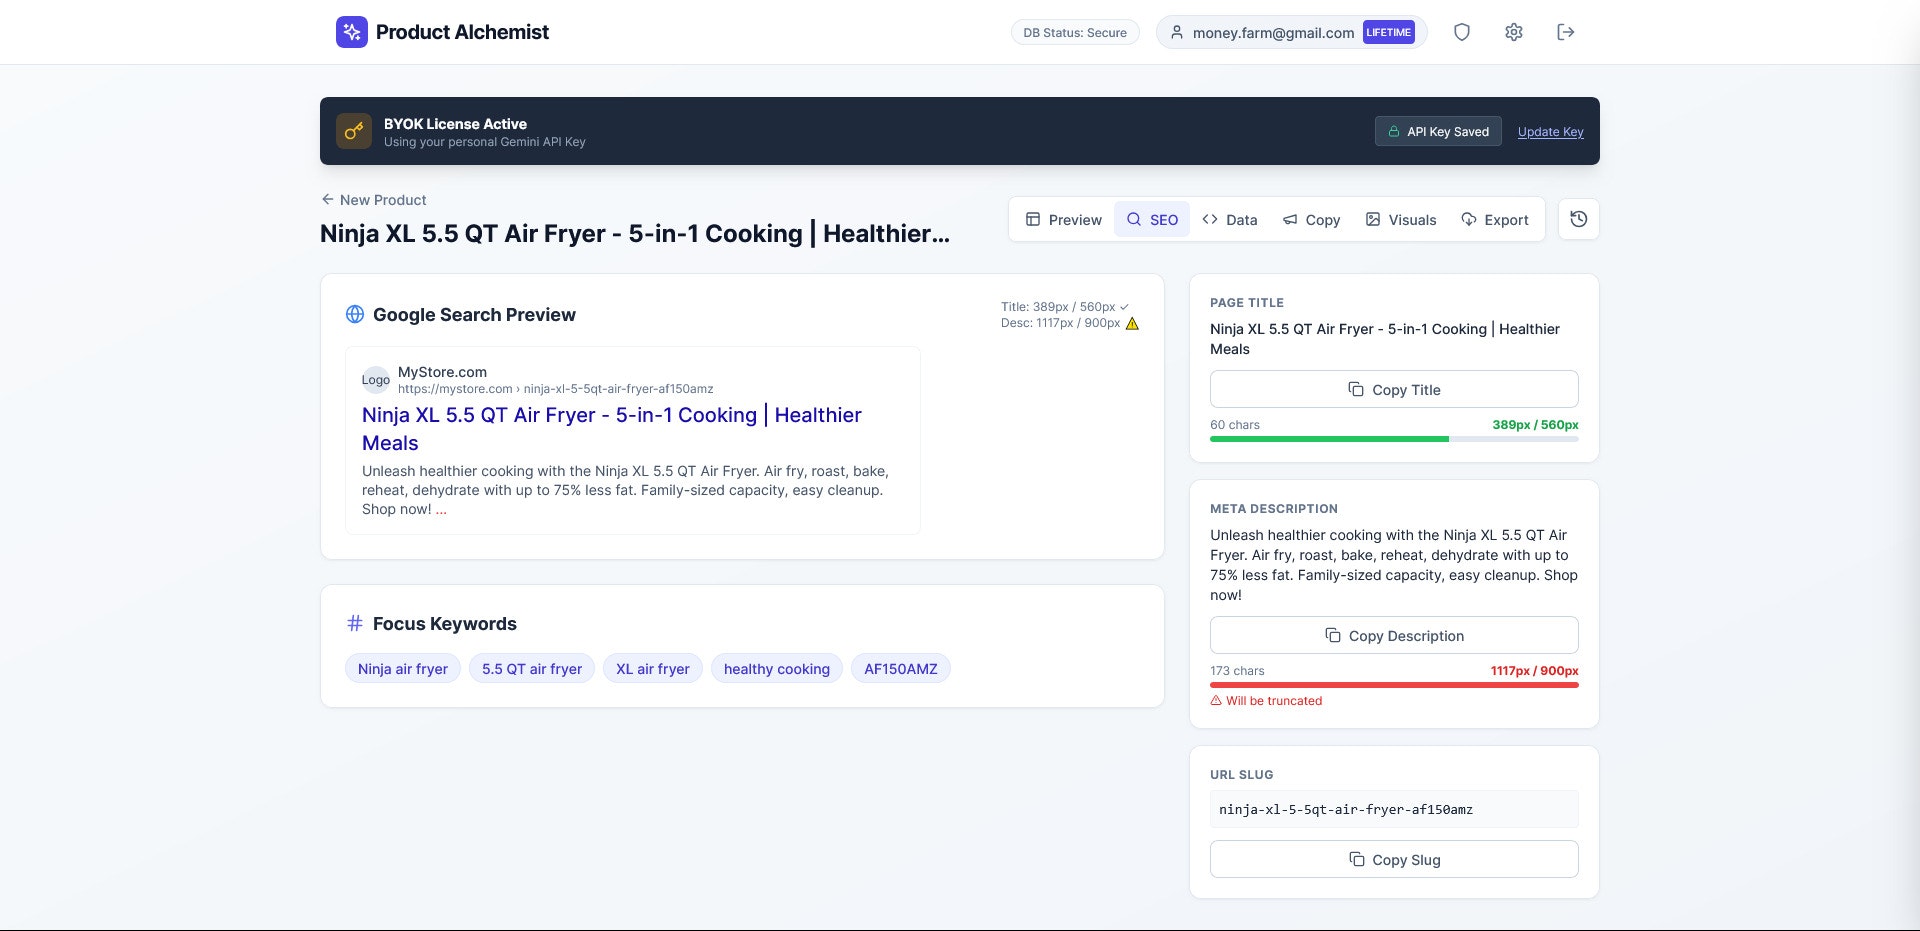Click the Copy Description button
This screenshot has width=1920, height=931.
tap(1394, 635)
